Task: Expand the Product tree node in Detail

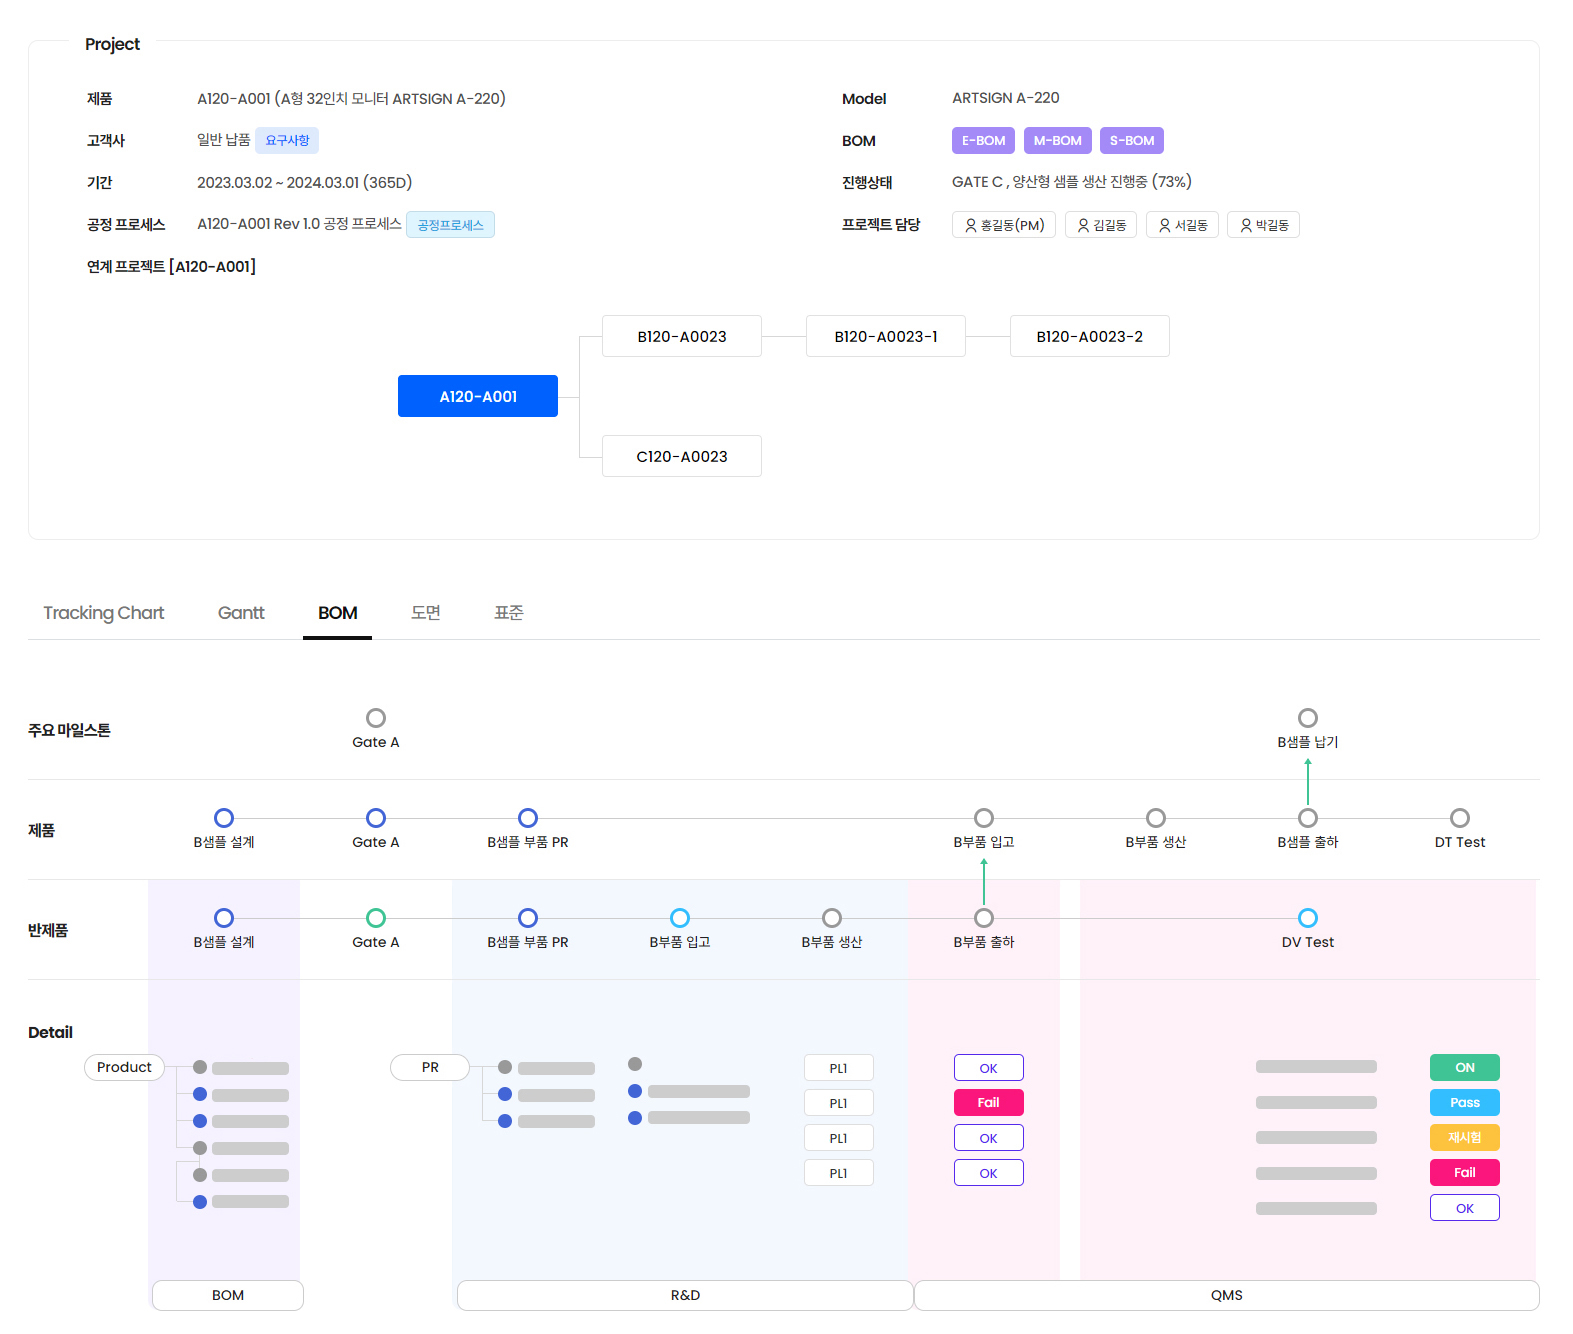Action: tap(124, 1067)
